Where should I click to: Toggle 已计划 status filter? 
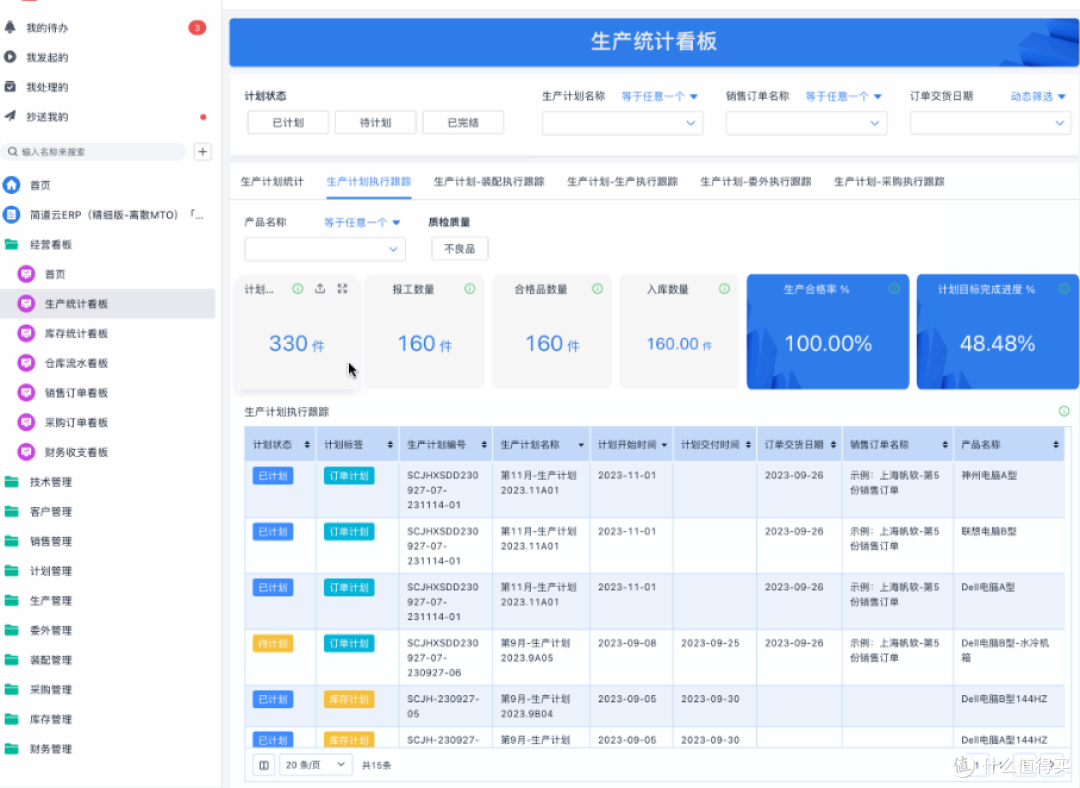[288, 123]
